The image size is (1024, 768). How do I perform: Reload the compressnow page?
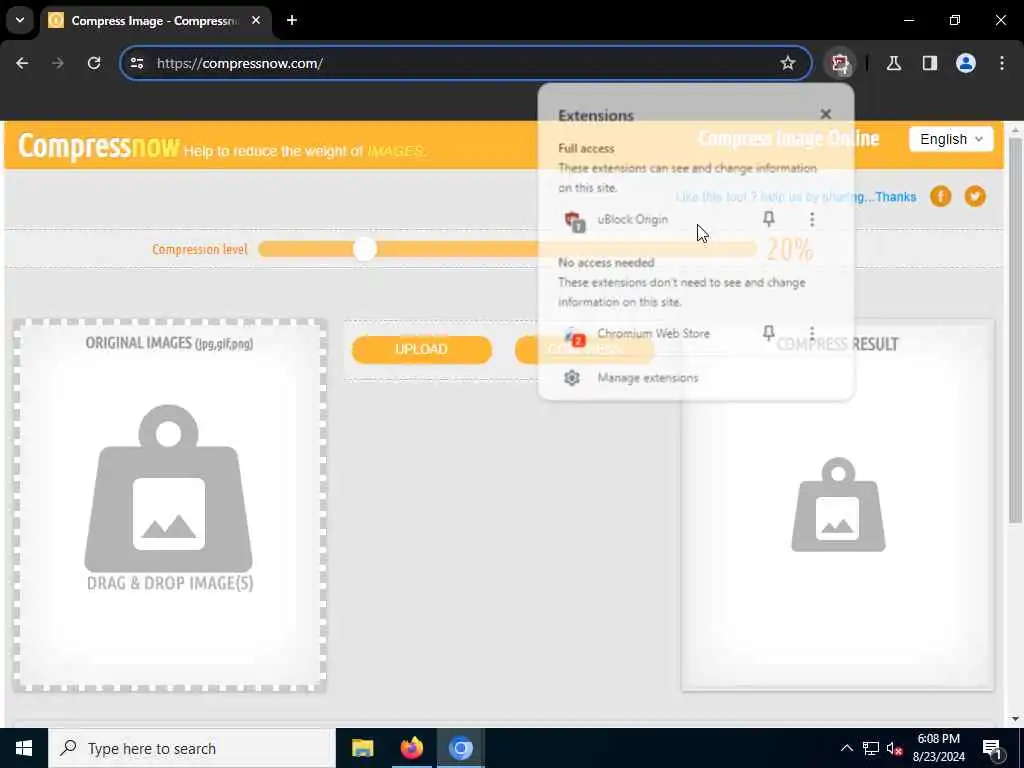coord(94,63)
